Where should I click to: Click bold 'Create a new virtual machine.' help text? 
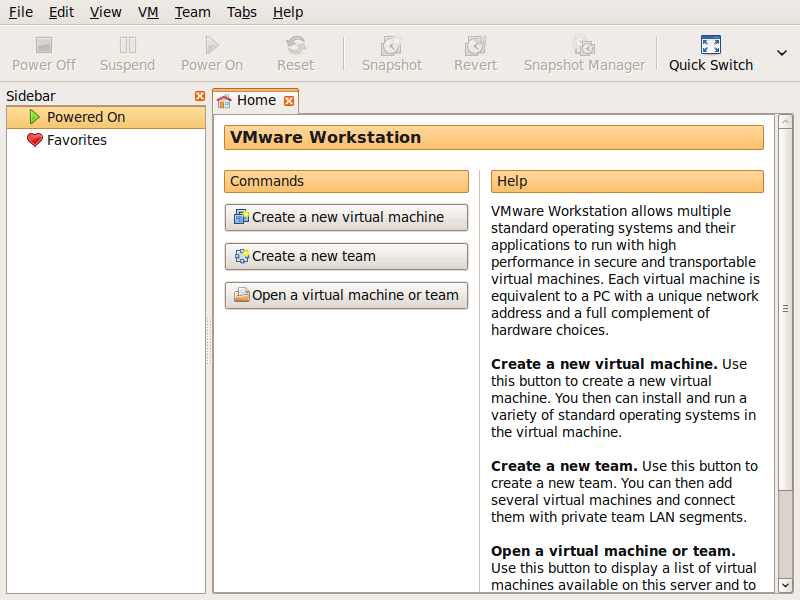[604, 364]
